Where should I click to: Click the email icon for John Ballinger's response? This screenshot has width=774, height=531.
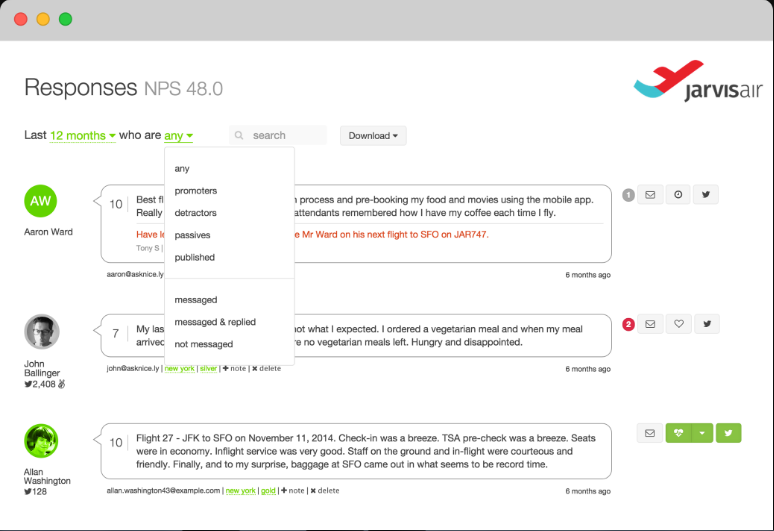coord(650,324)
